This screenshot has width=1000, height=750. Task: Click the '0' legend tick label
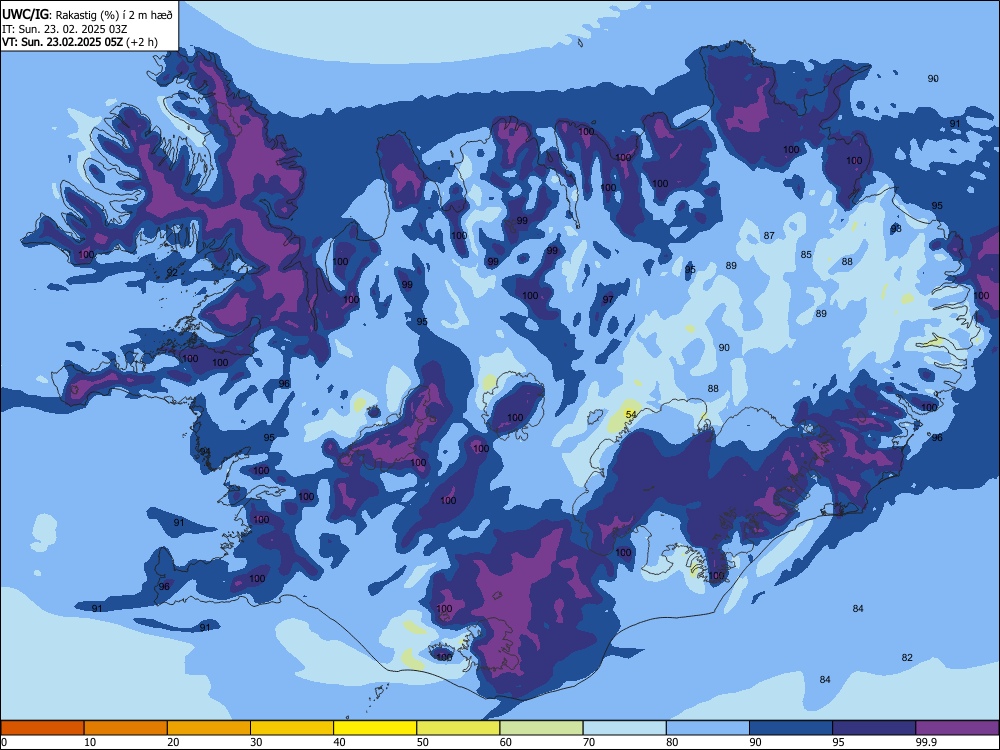click(4, 742)
